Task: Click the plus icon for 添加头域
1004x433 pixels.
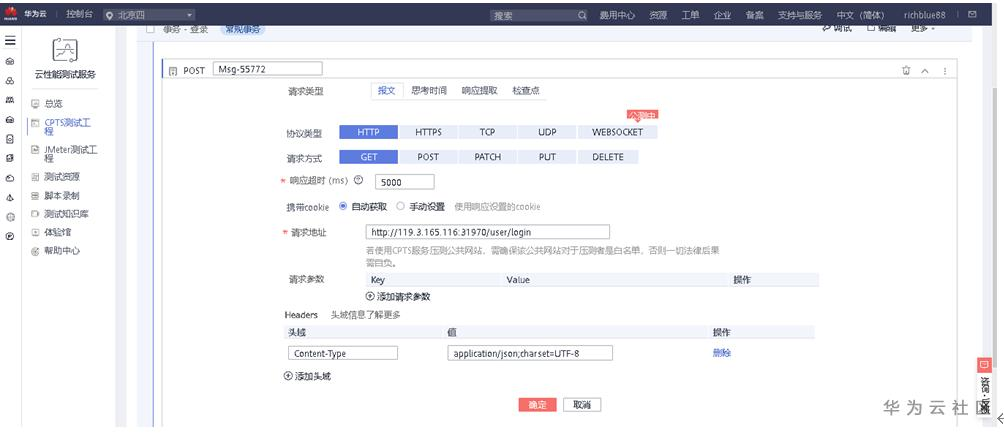Action: [287, 376]
